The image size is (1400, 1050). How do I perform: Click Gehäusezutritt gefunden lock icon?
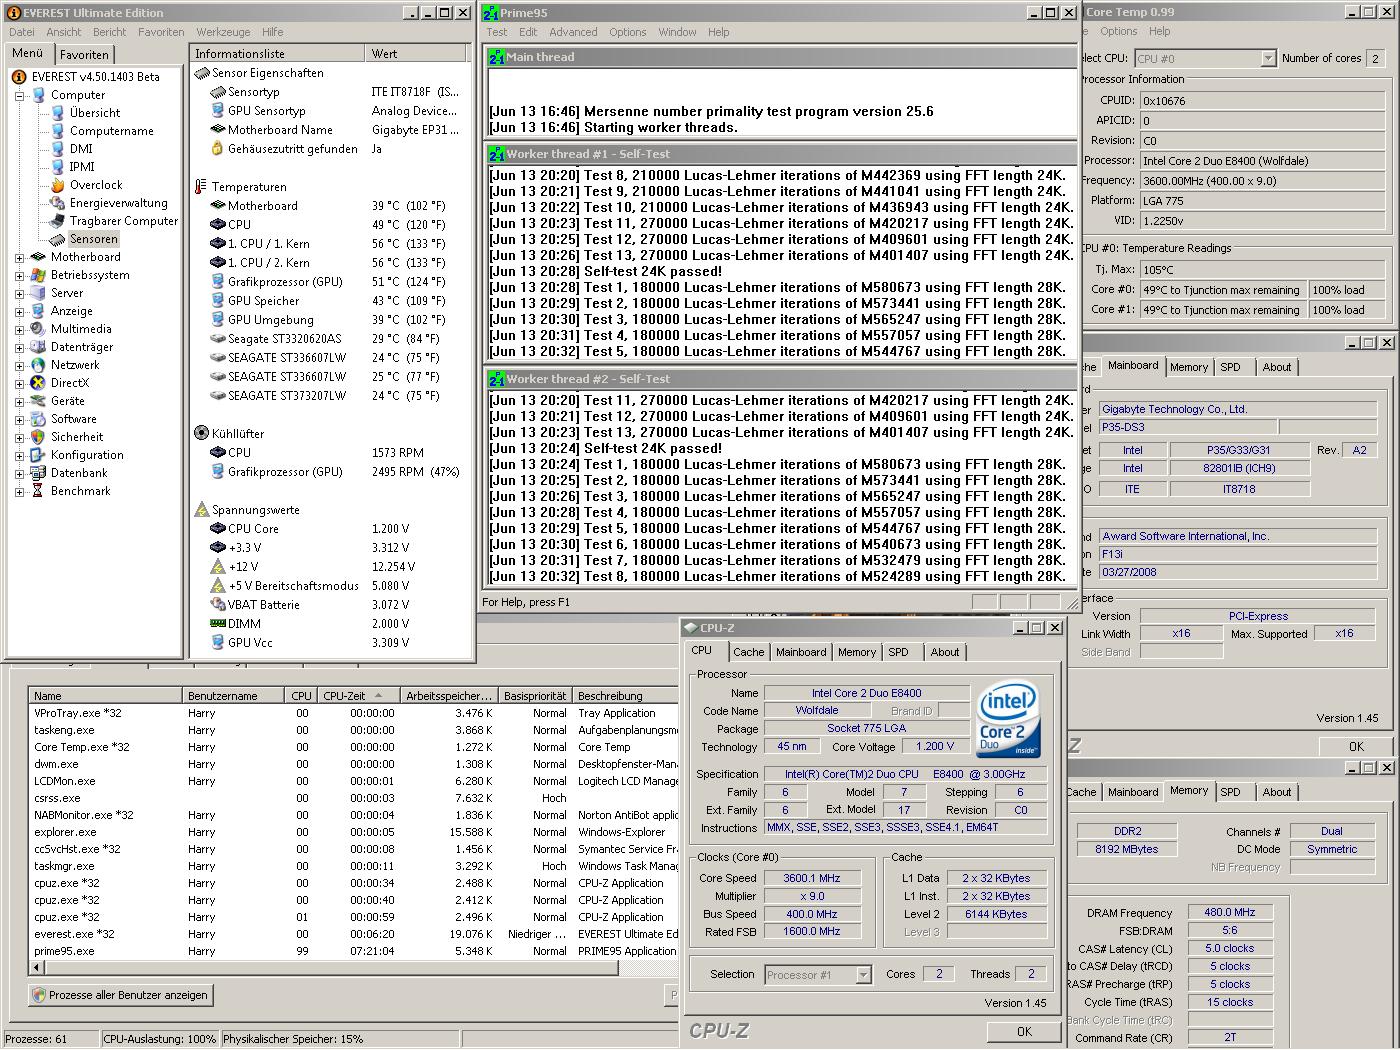(218, 149)
